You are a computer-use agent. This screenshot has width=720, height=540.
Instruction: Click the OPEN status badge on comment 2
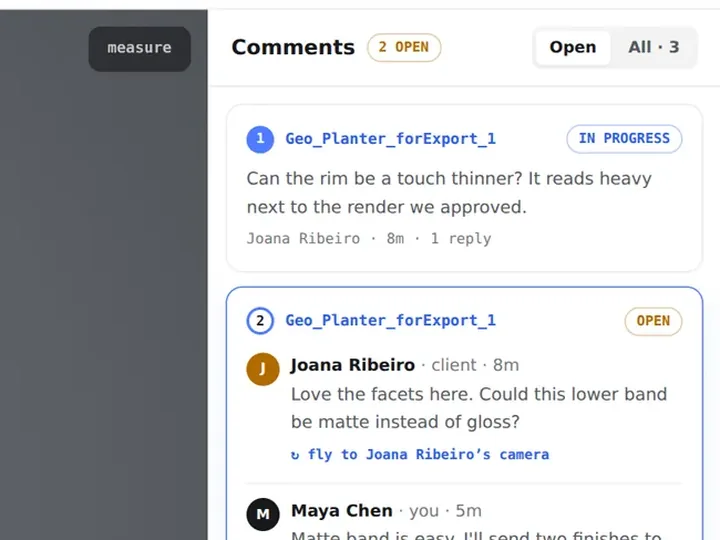[653, 321]
